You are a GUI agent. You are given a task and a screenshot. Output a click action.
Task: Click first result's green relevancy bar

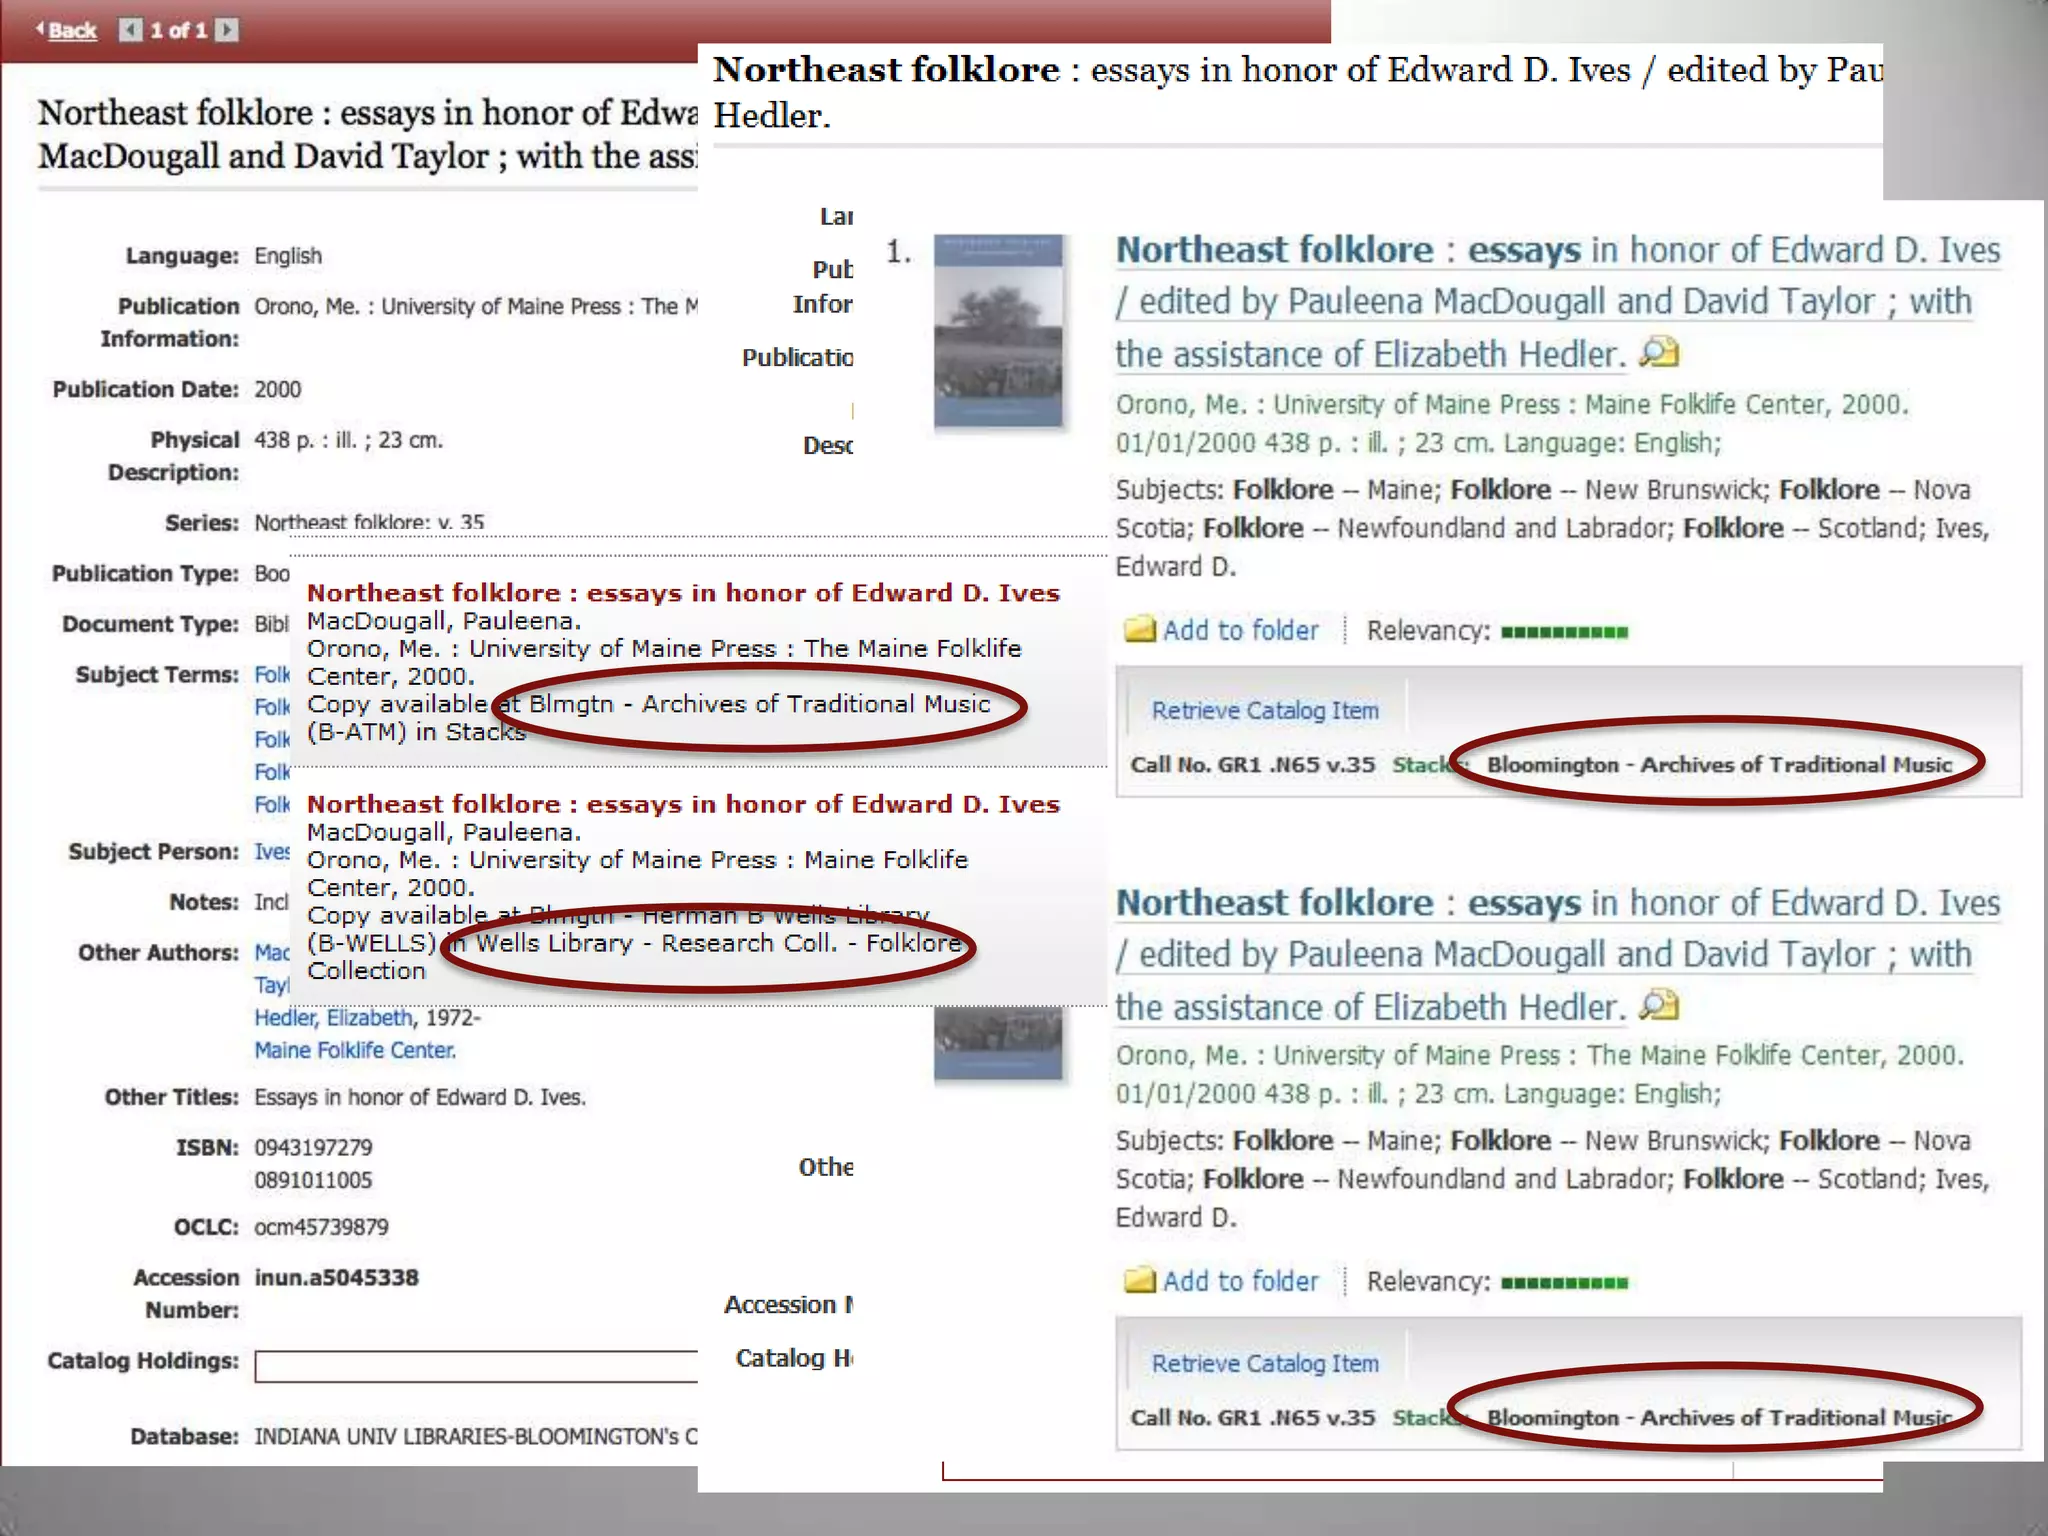1564,632
